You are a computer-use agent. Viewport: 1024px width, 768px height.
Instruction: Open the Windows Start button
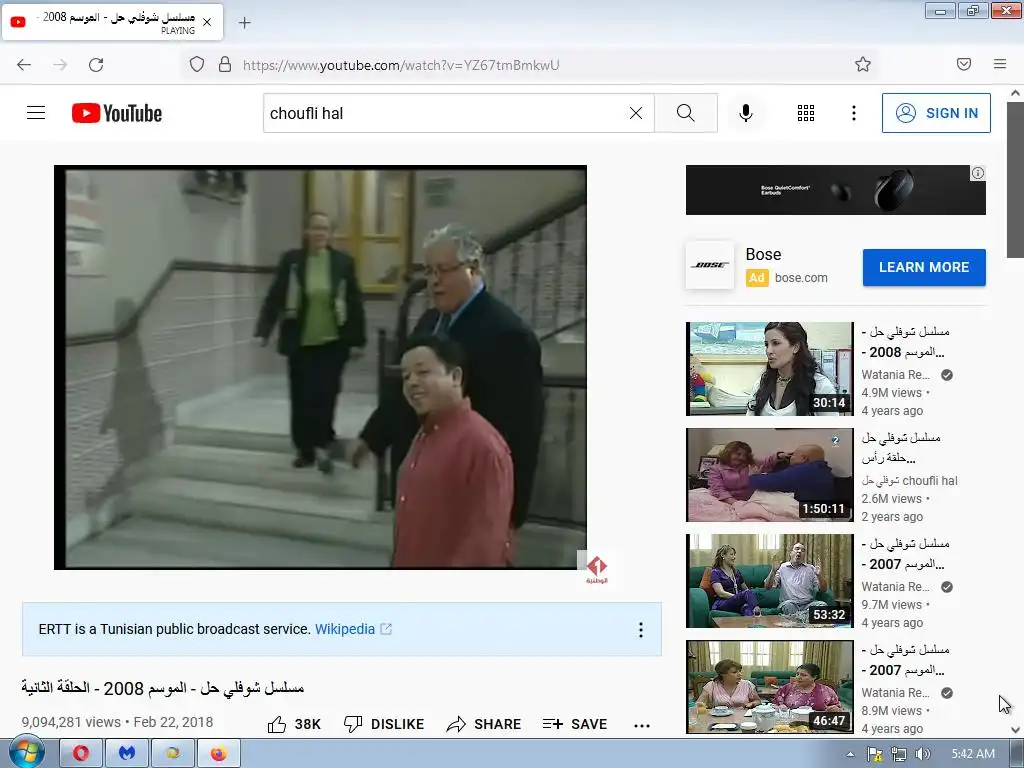click(x=25, y=752)
